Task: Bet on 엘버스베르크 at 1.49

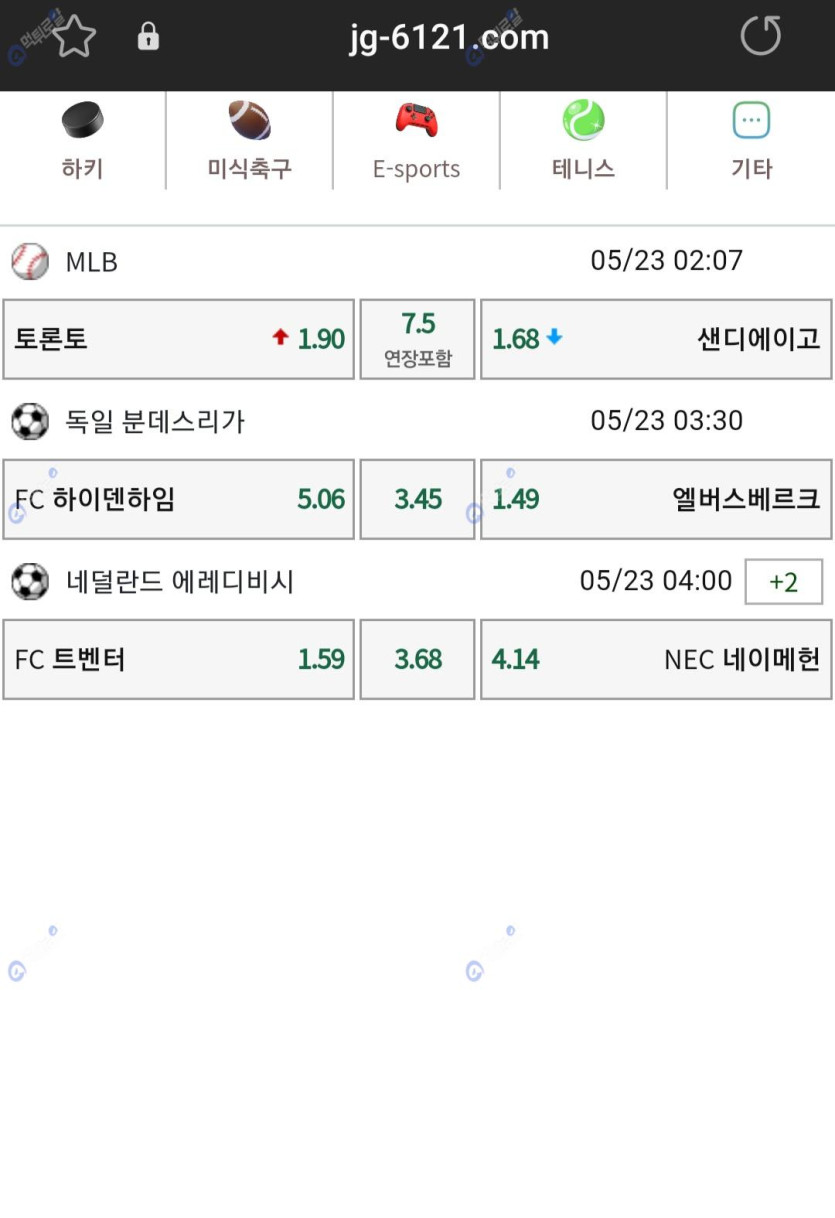Action: click(x=656, y=499)
